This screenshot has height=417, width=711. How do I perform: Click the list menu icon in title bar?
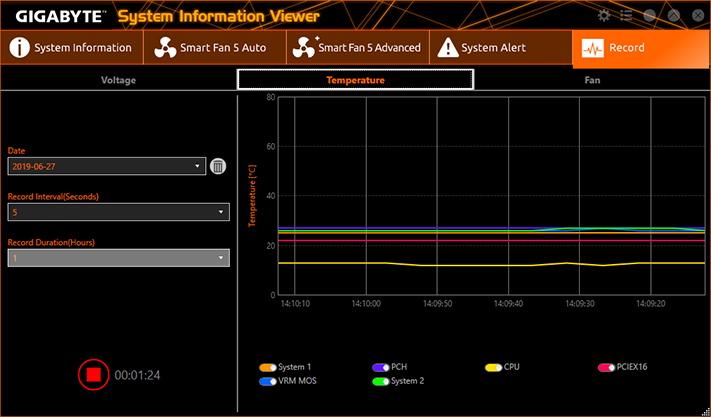click(x=626, y=15)
